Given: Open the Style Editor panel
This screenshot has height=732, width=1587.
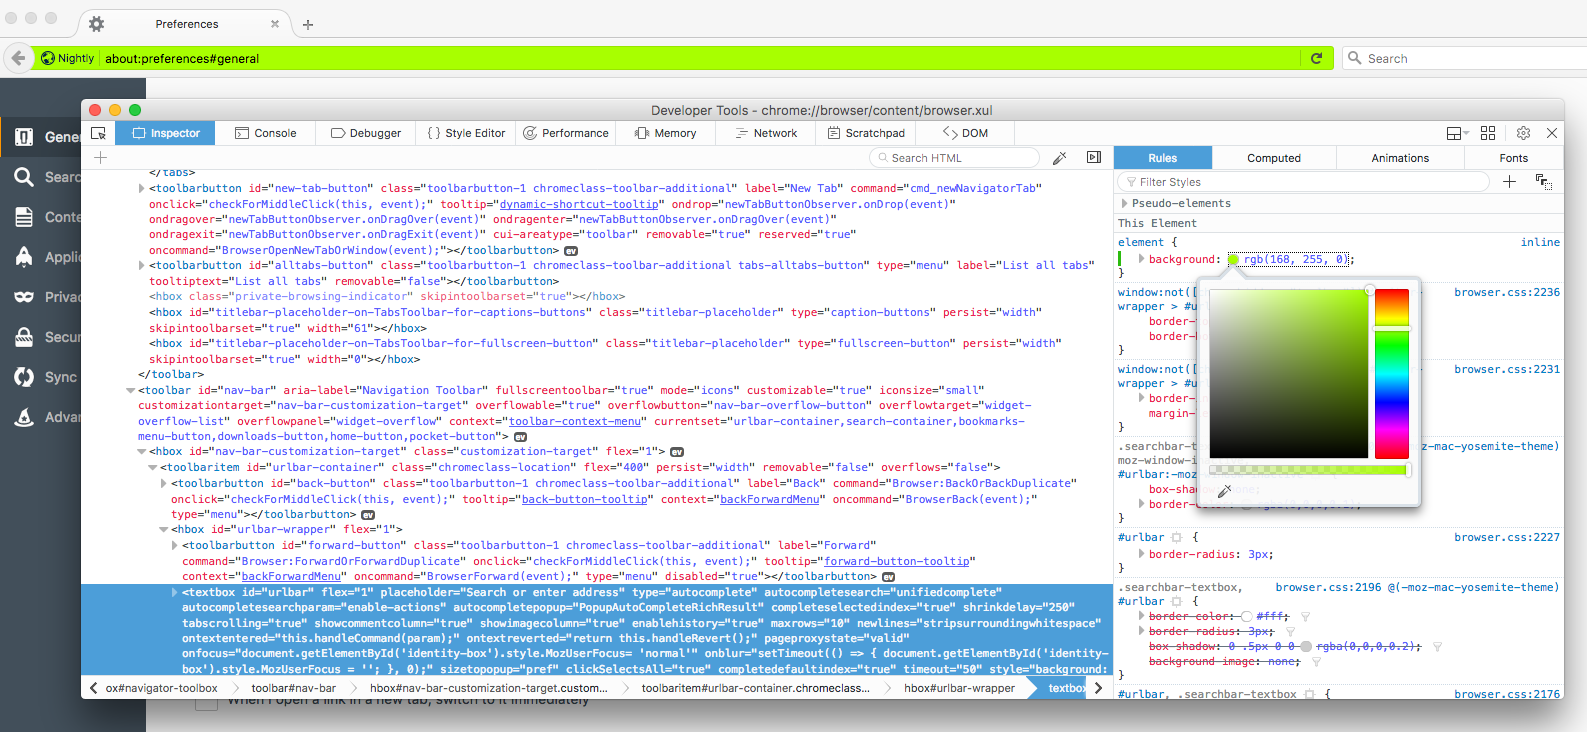Looking at the screenshot, I should click(x=466, y=133).
